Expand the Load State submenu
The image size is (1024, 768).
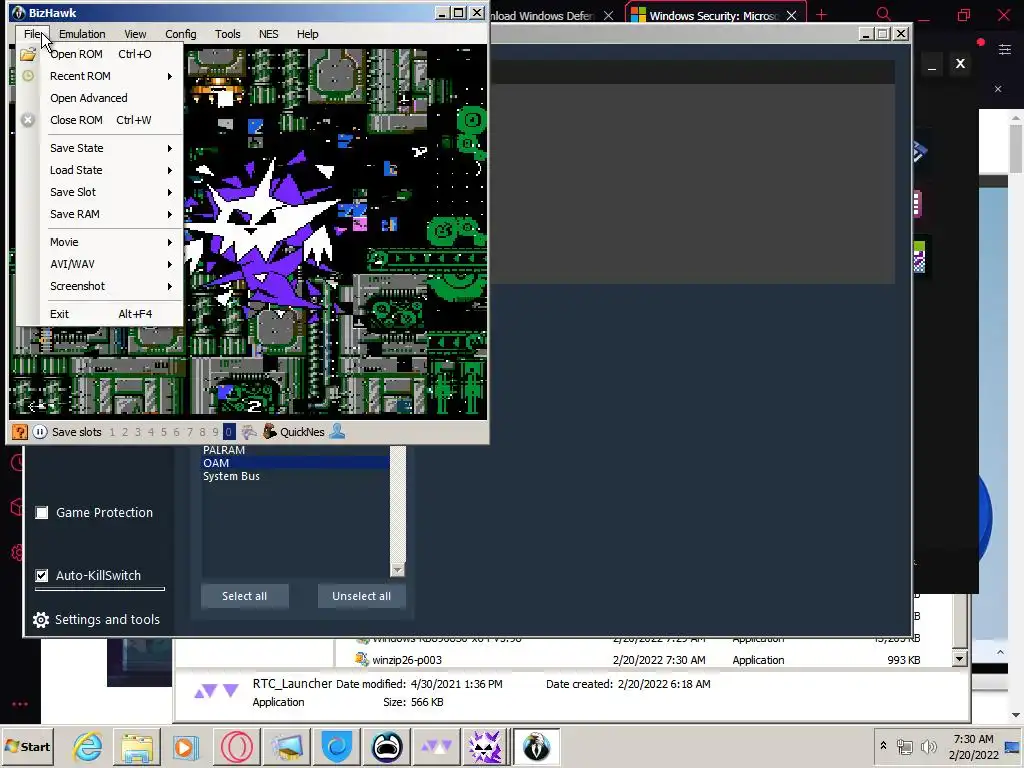pyautogui.click(x=99, y=170)
